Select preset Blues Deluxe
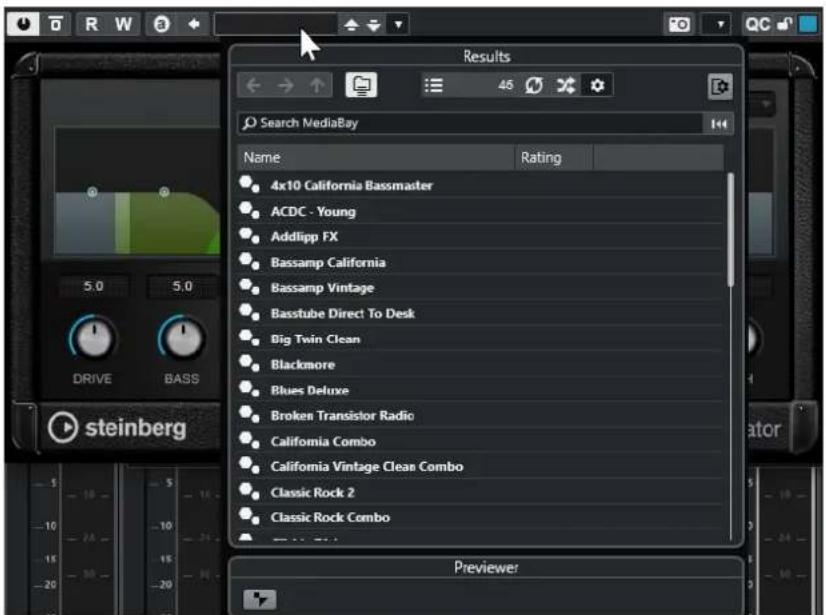The width and height of the screenshot is (826, 615). (481, 390)
